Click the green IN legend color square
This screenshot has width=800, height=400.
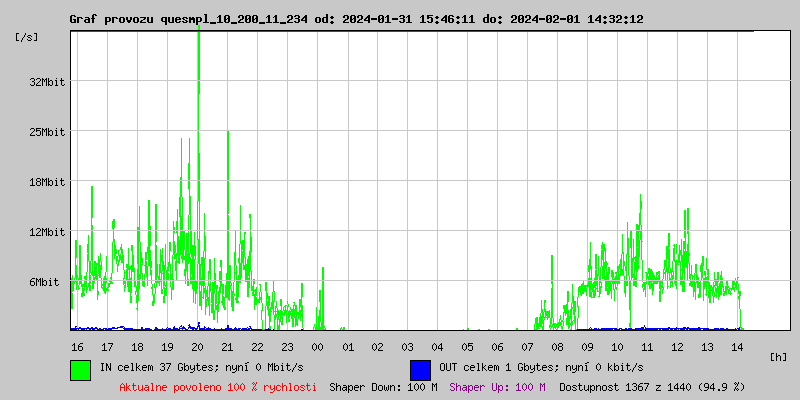[80, 369]
